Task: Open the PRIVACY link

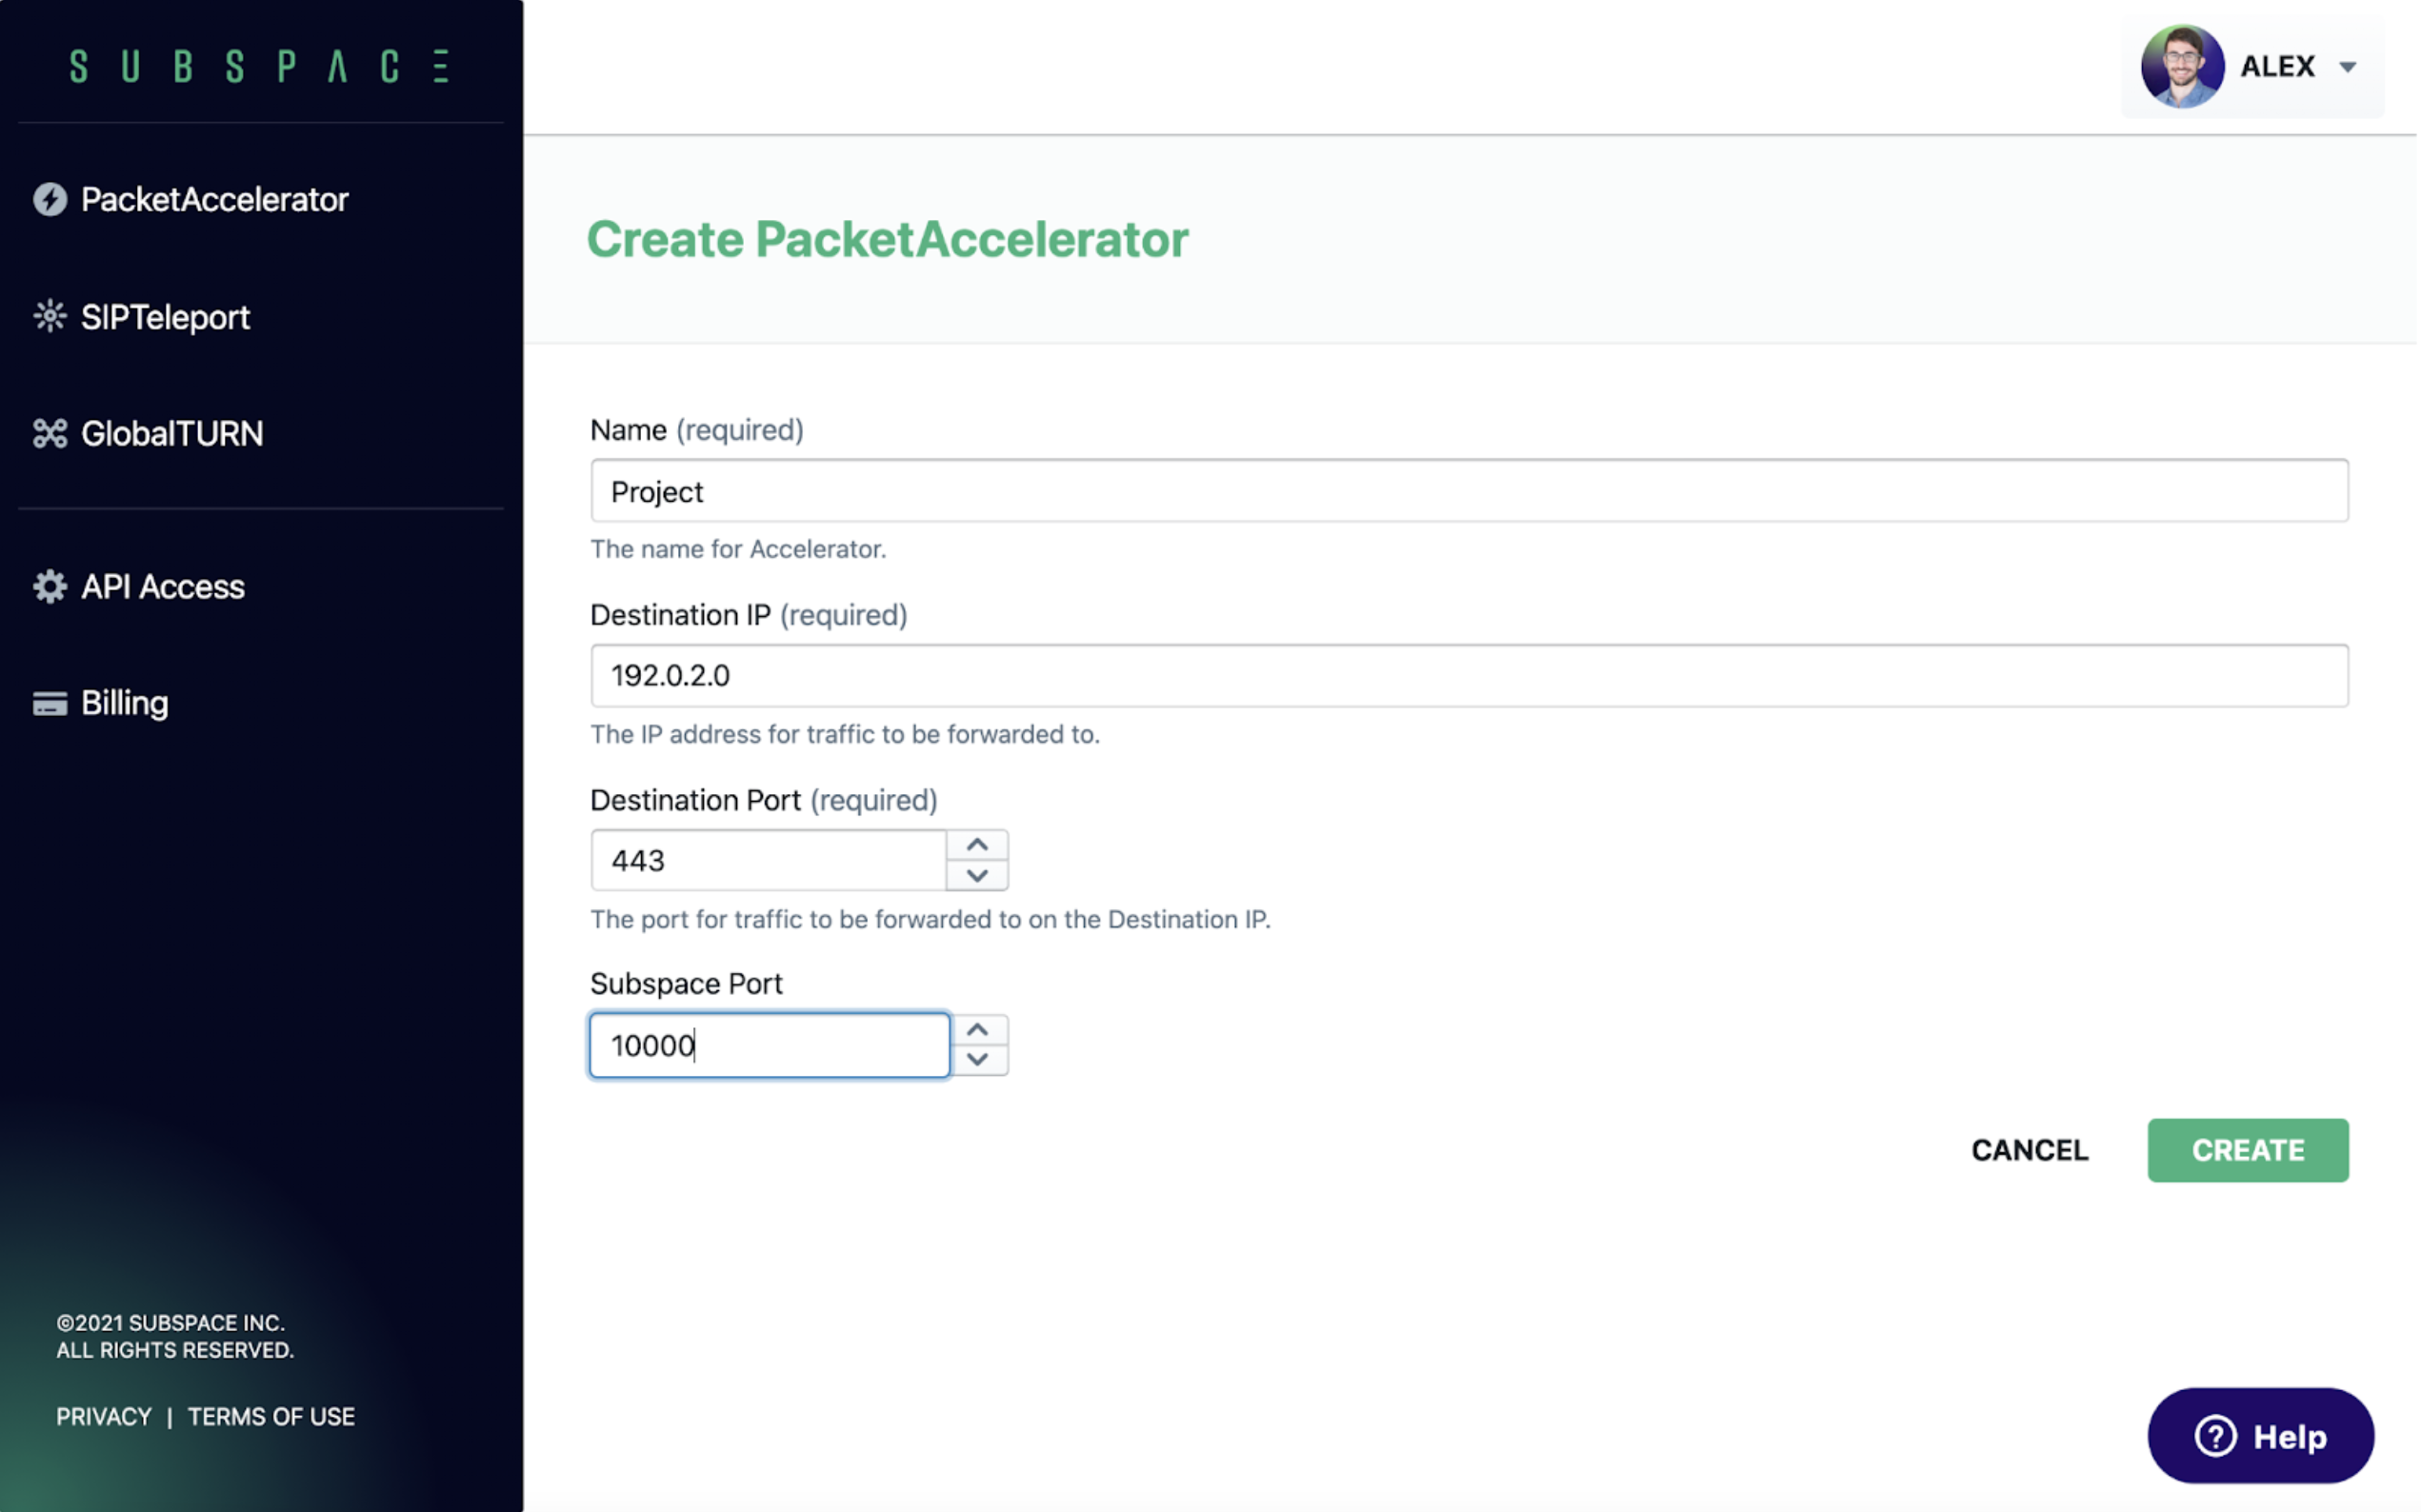Action: 104,1418
